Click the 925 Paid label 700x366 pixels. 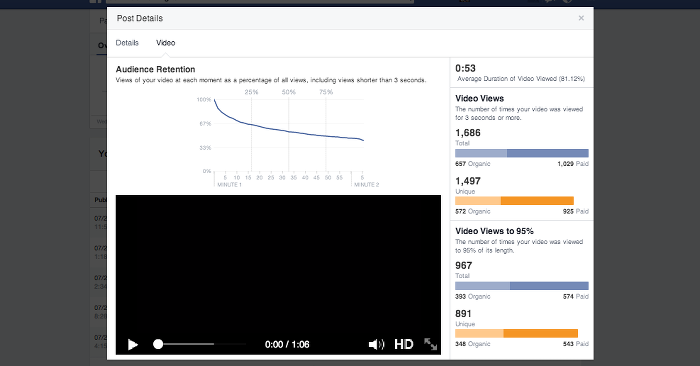click(x=575, y=212)
